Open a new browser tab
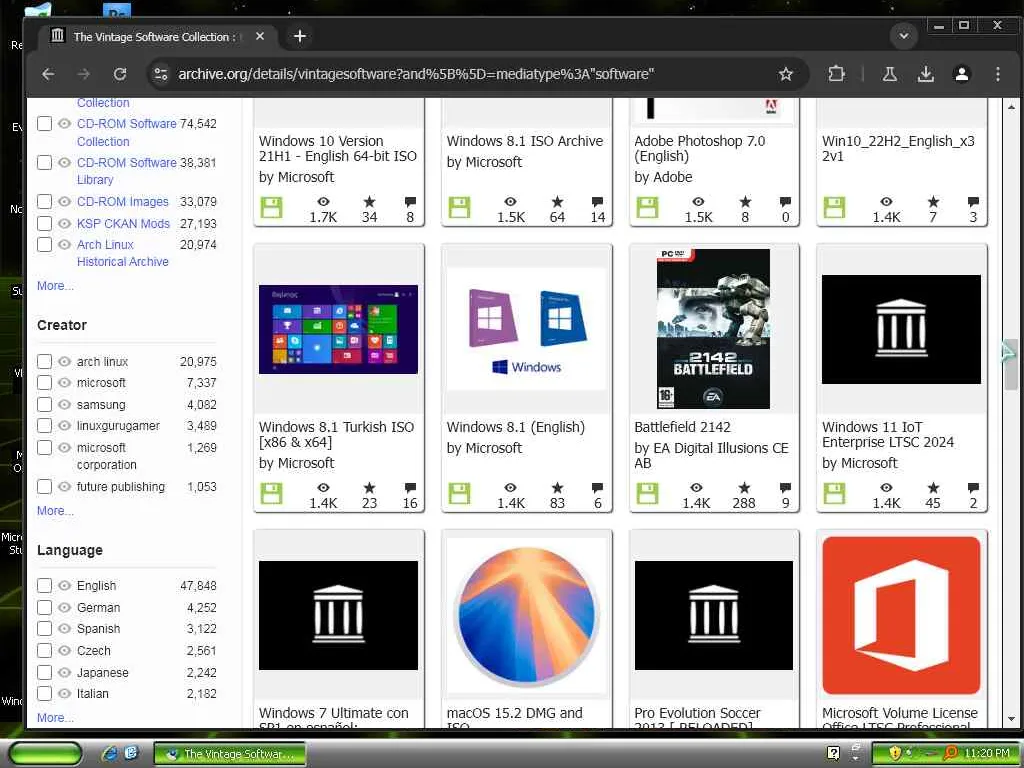The image size is (1024, 768). 300,36
